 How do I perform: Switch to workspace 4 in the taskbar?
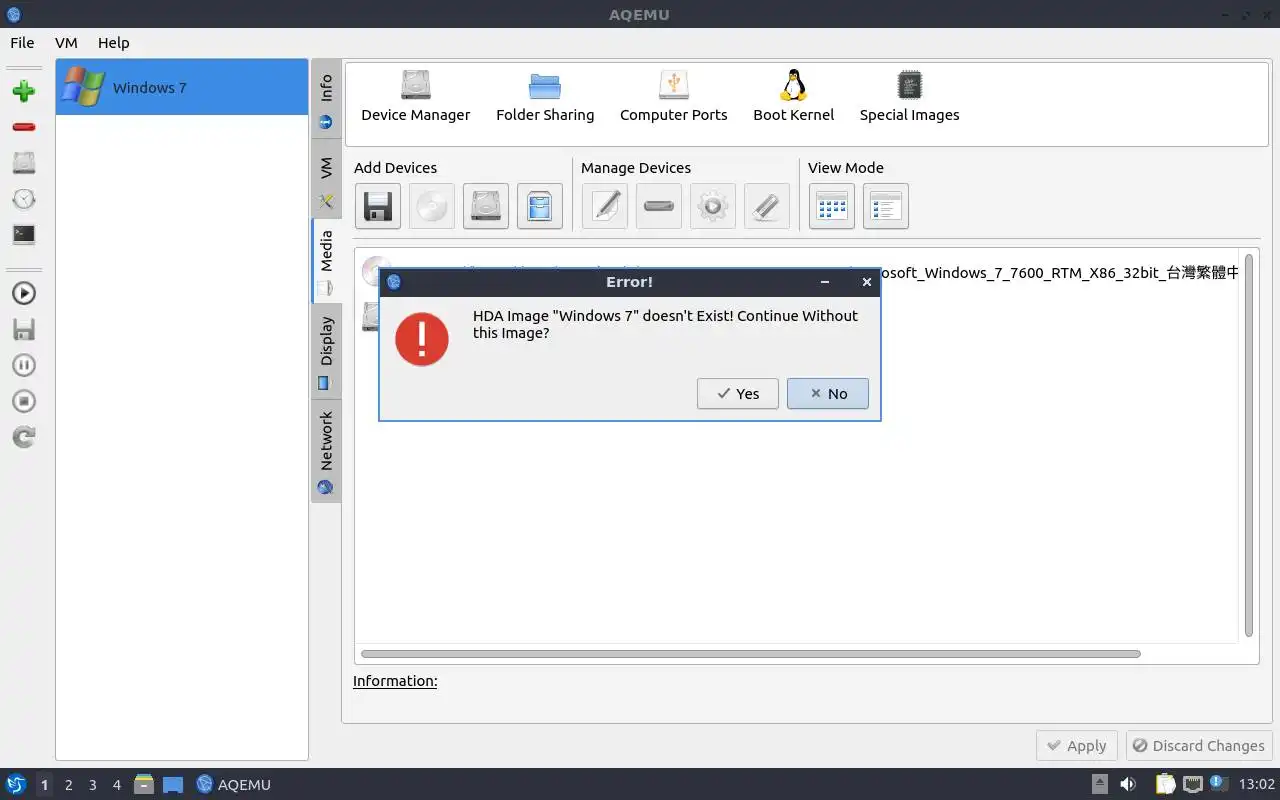pos(116,785)
